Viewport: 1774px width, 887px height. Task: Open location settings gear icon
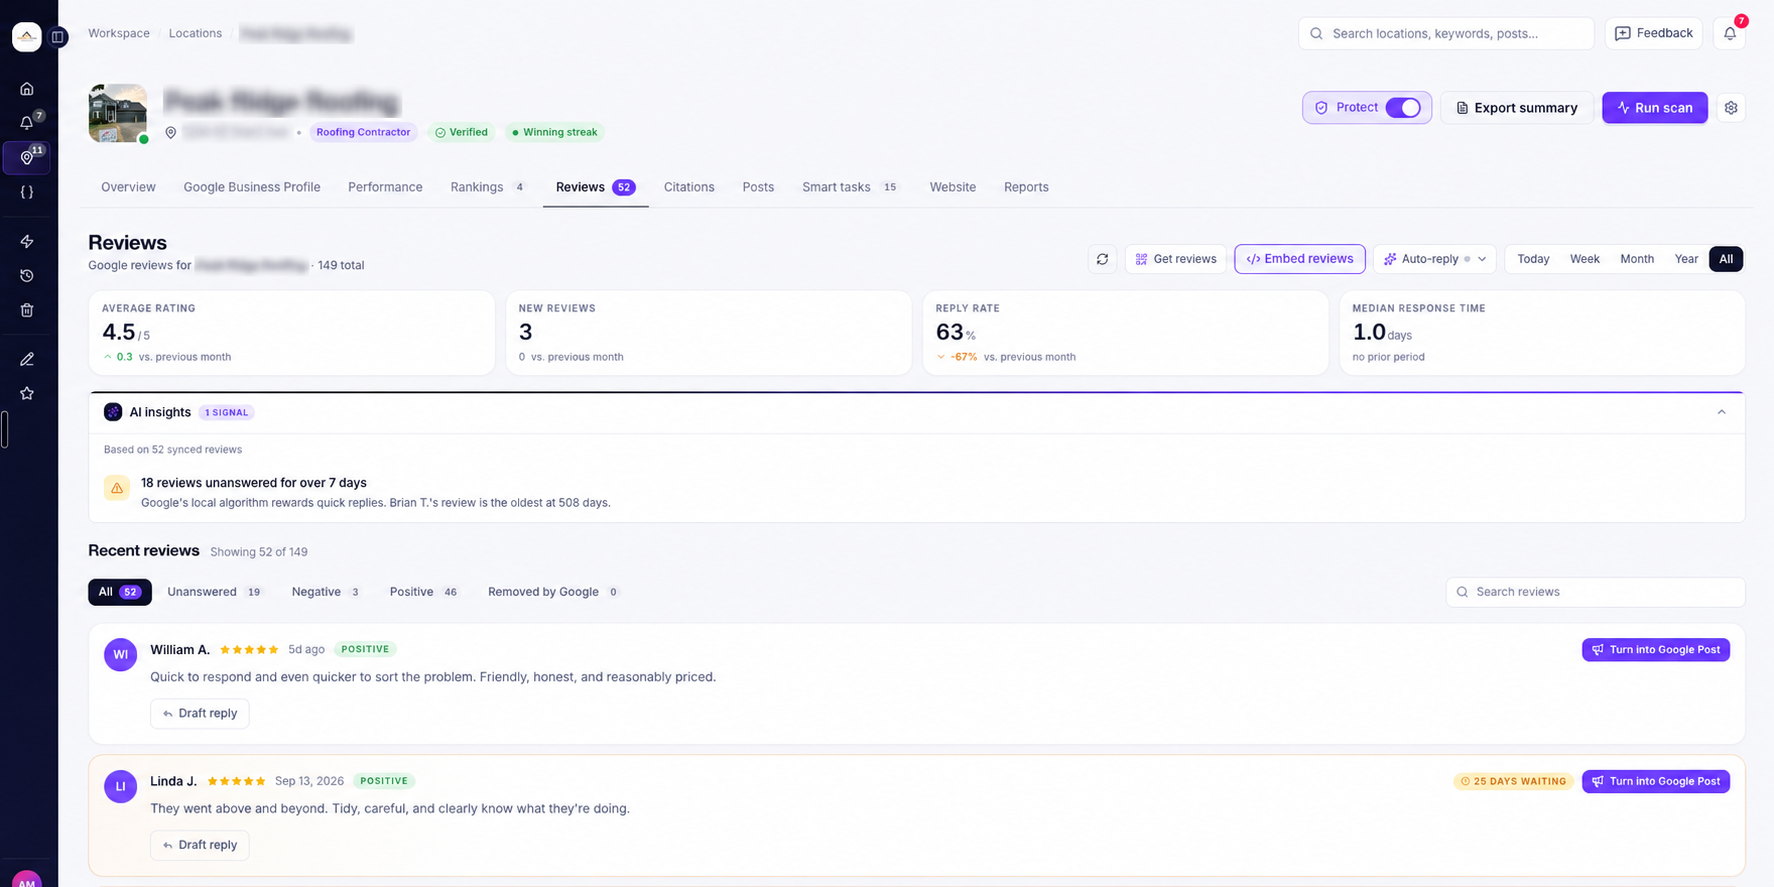tap(1731, 108)
